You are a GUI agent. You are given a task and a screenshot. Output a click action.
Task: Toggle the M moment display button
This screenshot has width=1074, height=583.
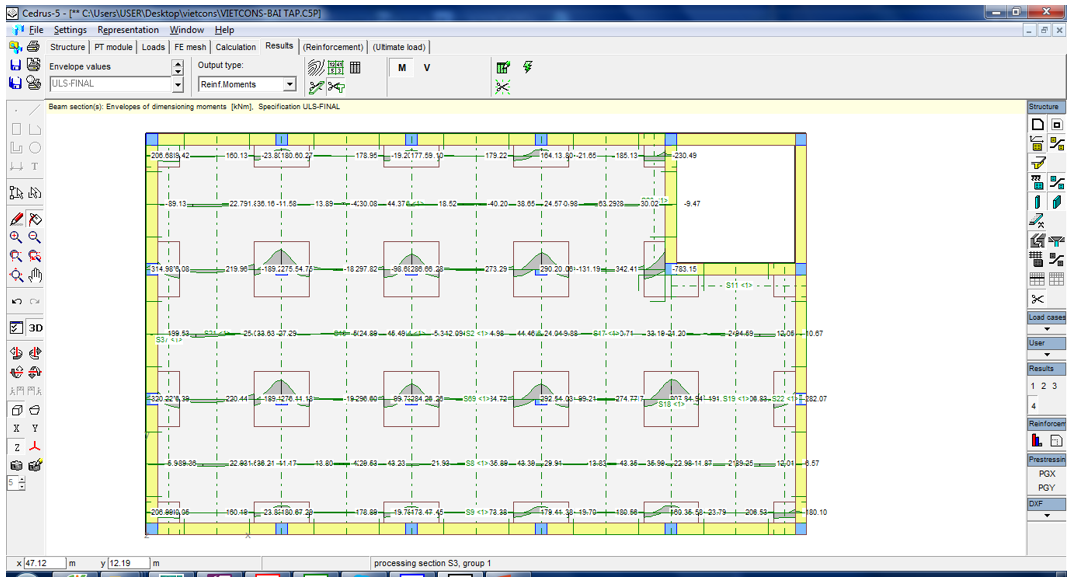402,67
